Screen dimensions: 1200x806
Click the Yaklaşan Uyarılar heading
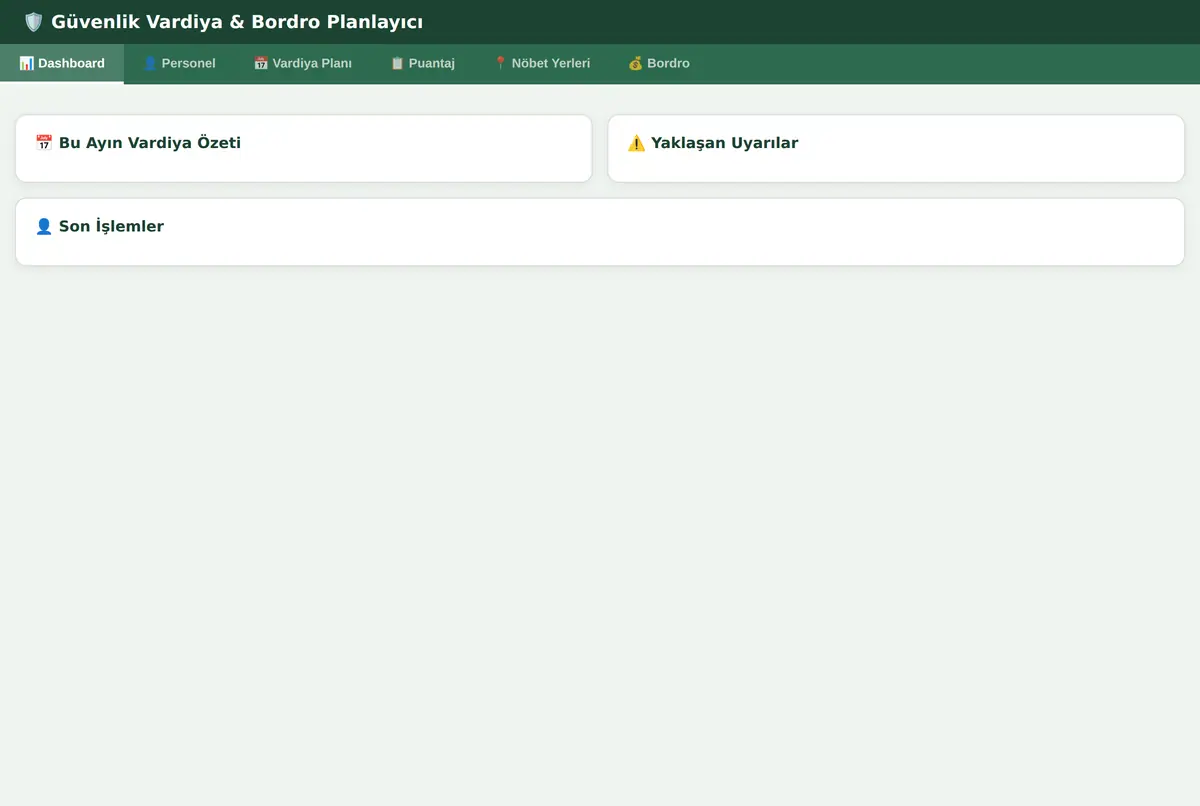coord(713,143)
